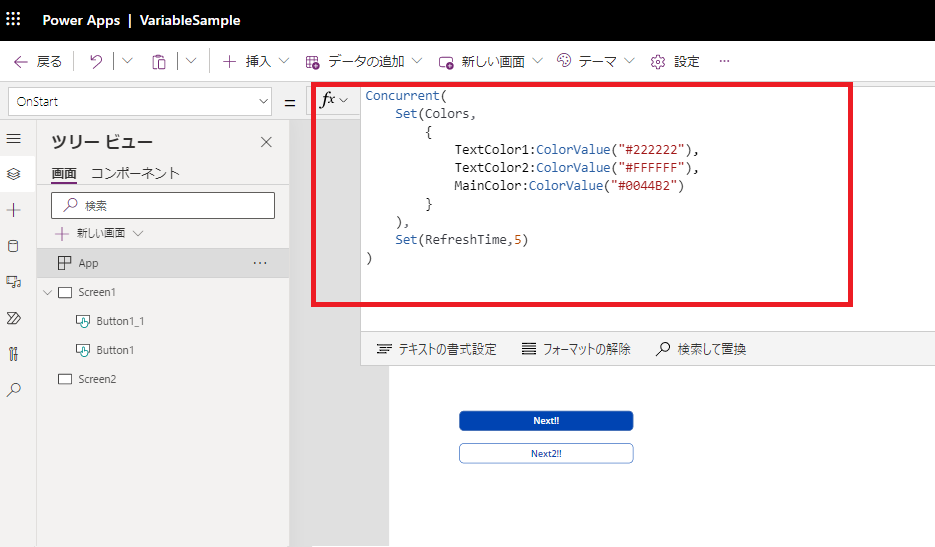Viewport: 935px width, 547px height.
Task: Open the 挿入 insert menu
Action: (x=256, y=61)
